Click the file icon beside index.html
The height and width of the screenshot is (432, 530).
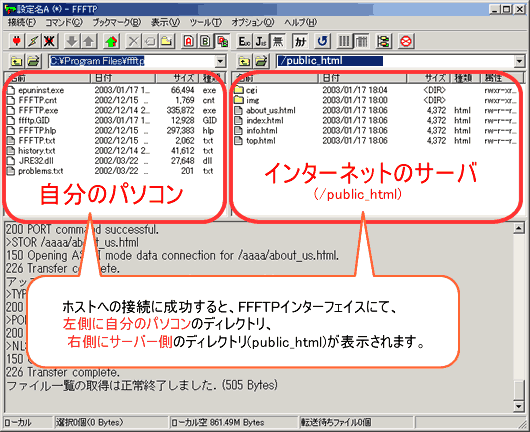[x=239, y=120]
